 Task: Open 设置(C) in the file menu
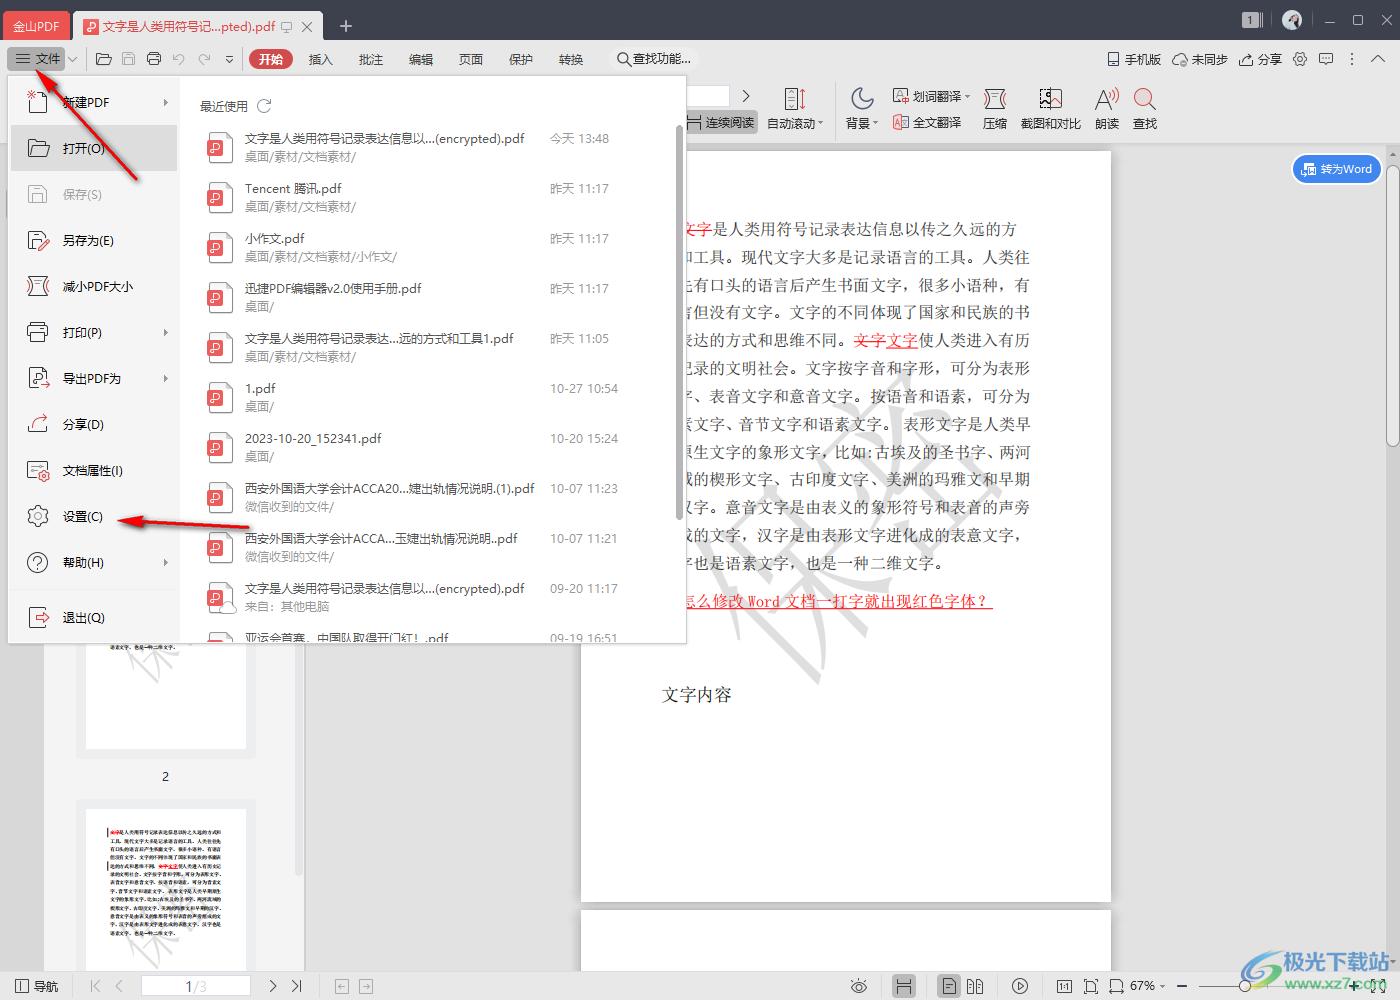coord(94,516)
